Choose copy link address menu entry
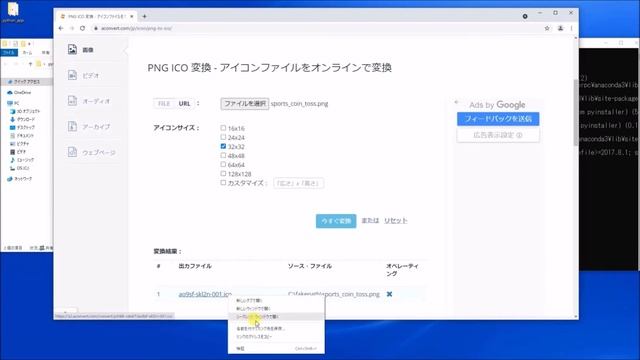This screenshot has width=640, height=360. pos(276,337)
